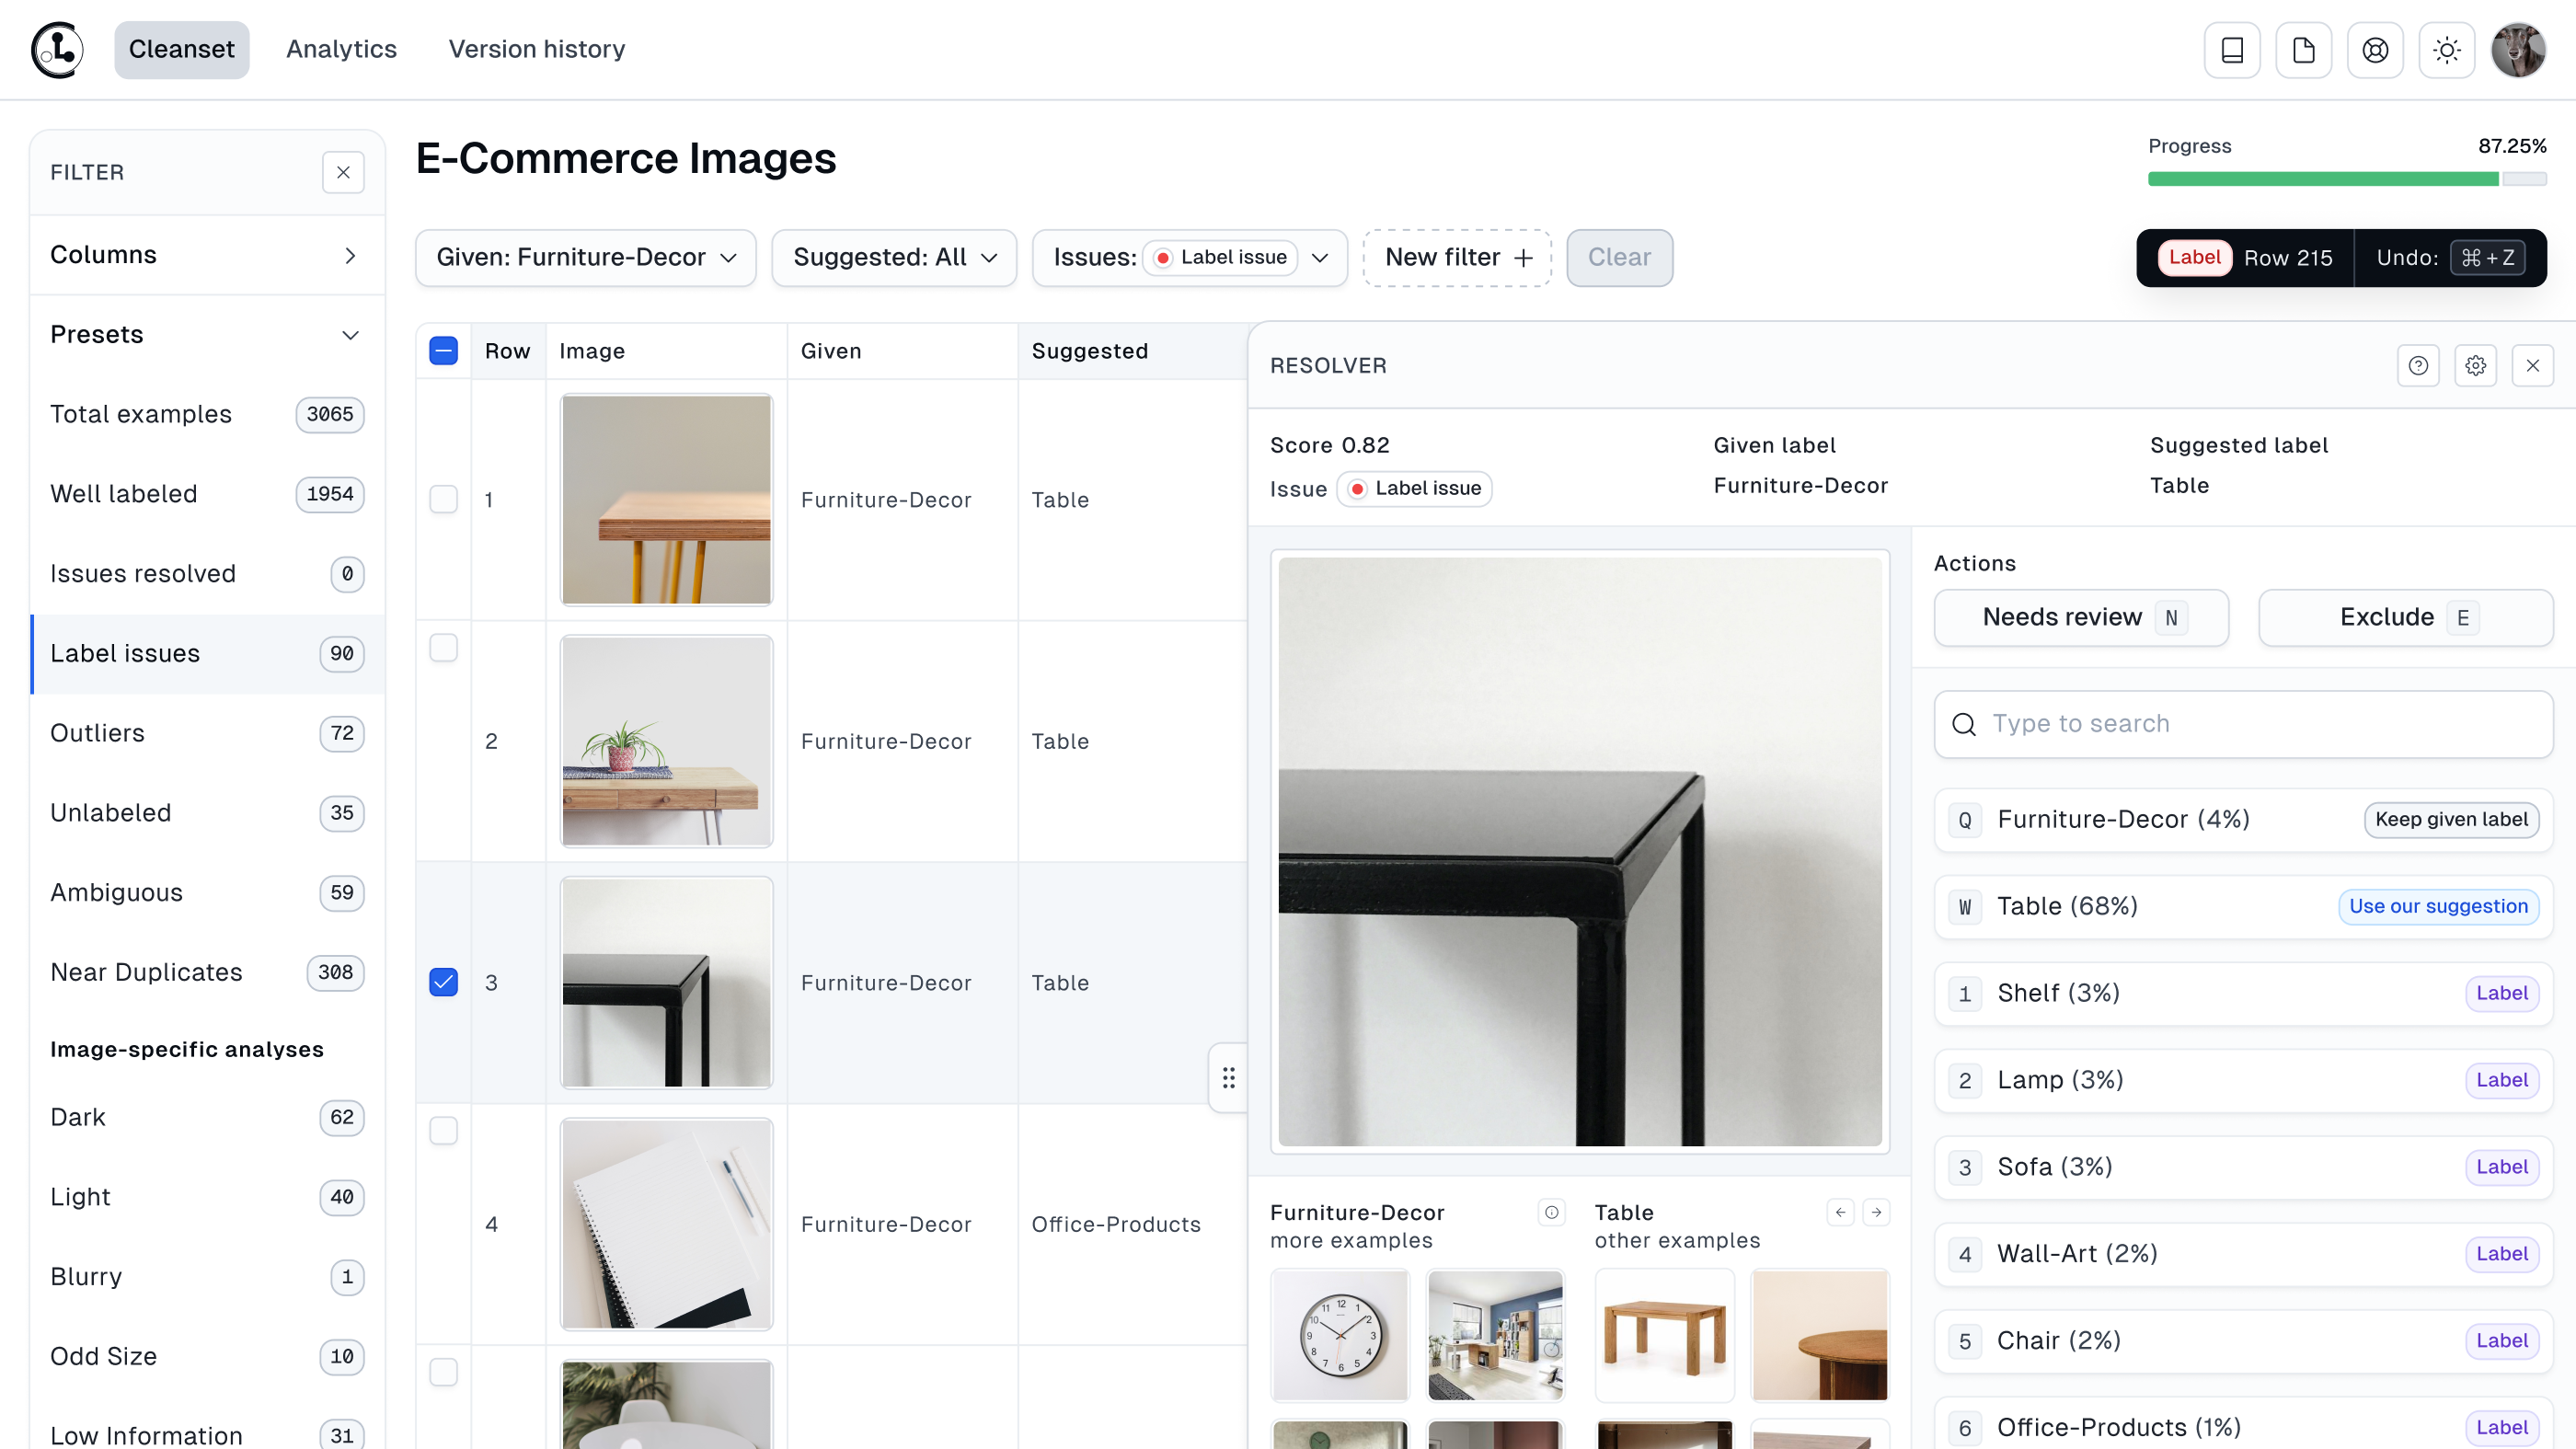Switch to the Cleanset tab

point(181,50)
